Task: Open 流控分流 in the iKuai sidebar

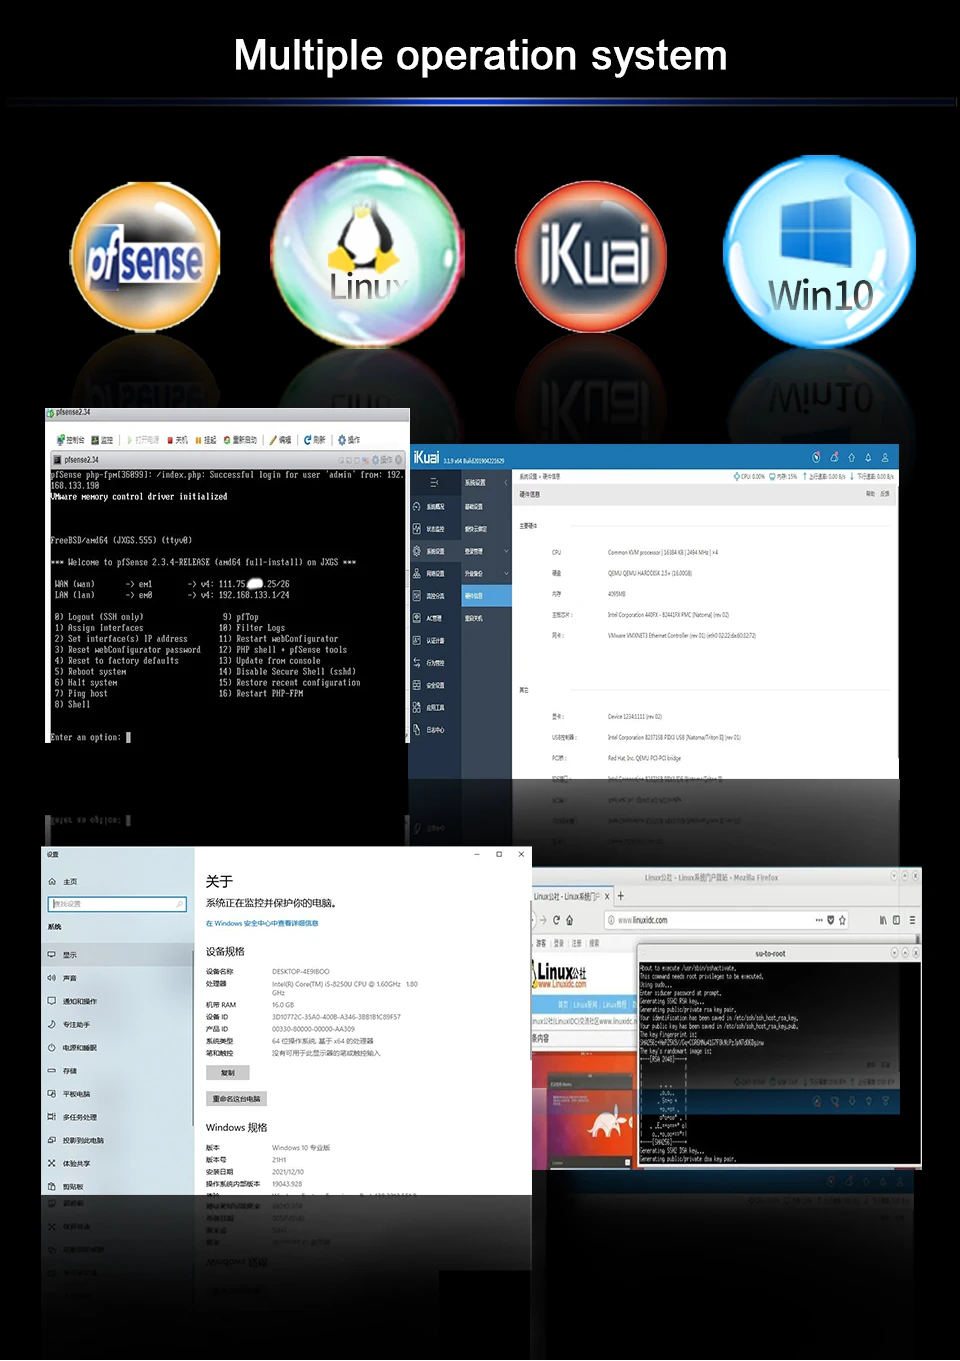Action: click(x=435, y=596)
